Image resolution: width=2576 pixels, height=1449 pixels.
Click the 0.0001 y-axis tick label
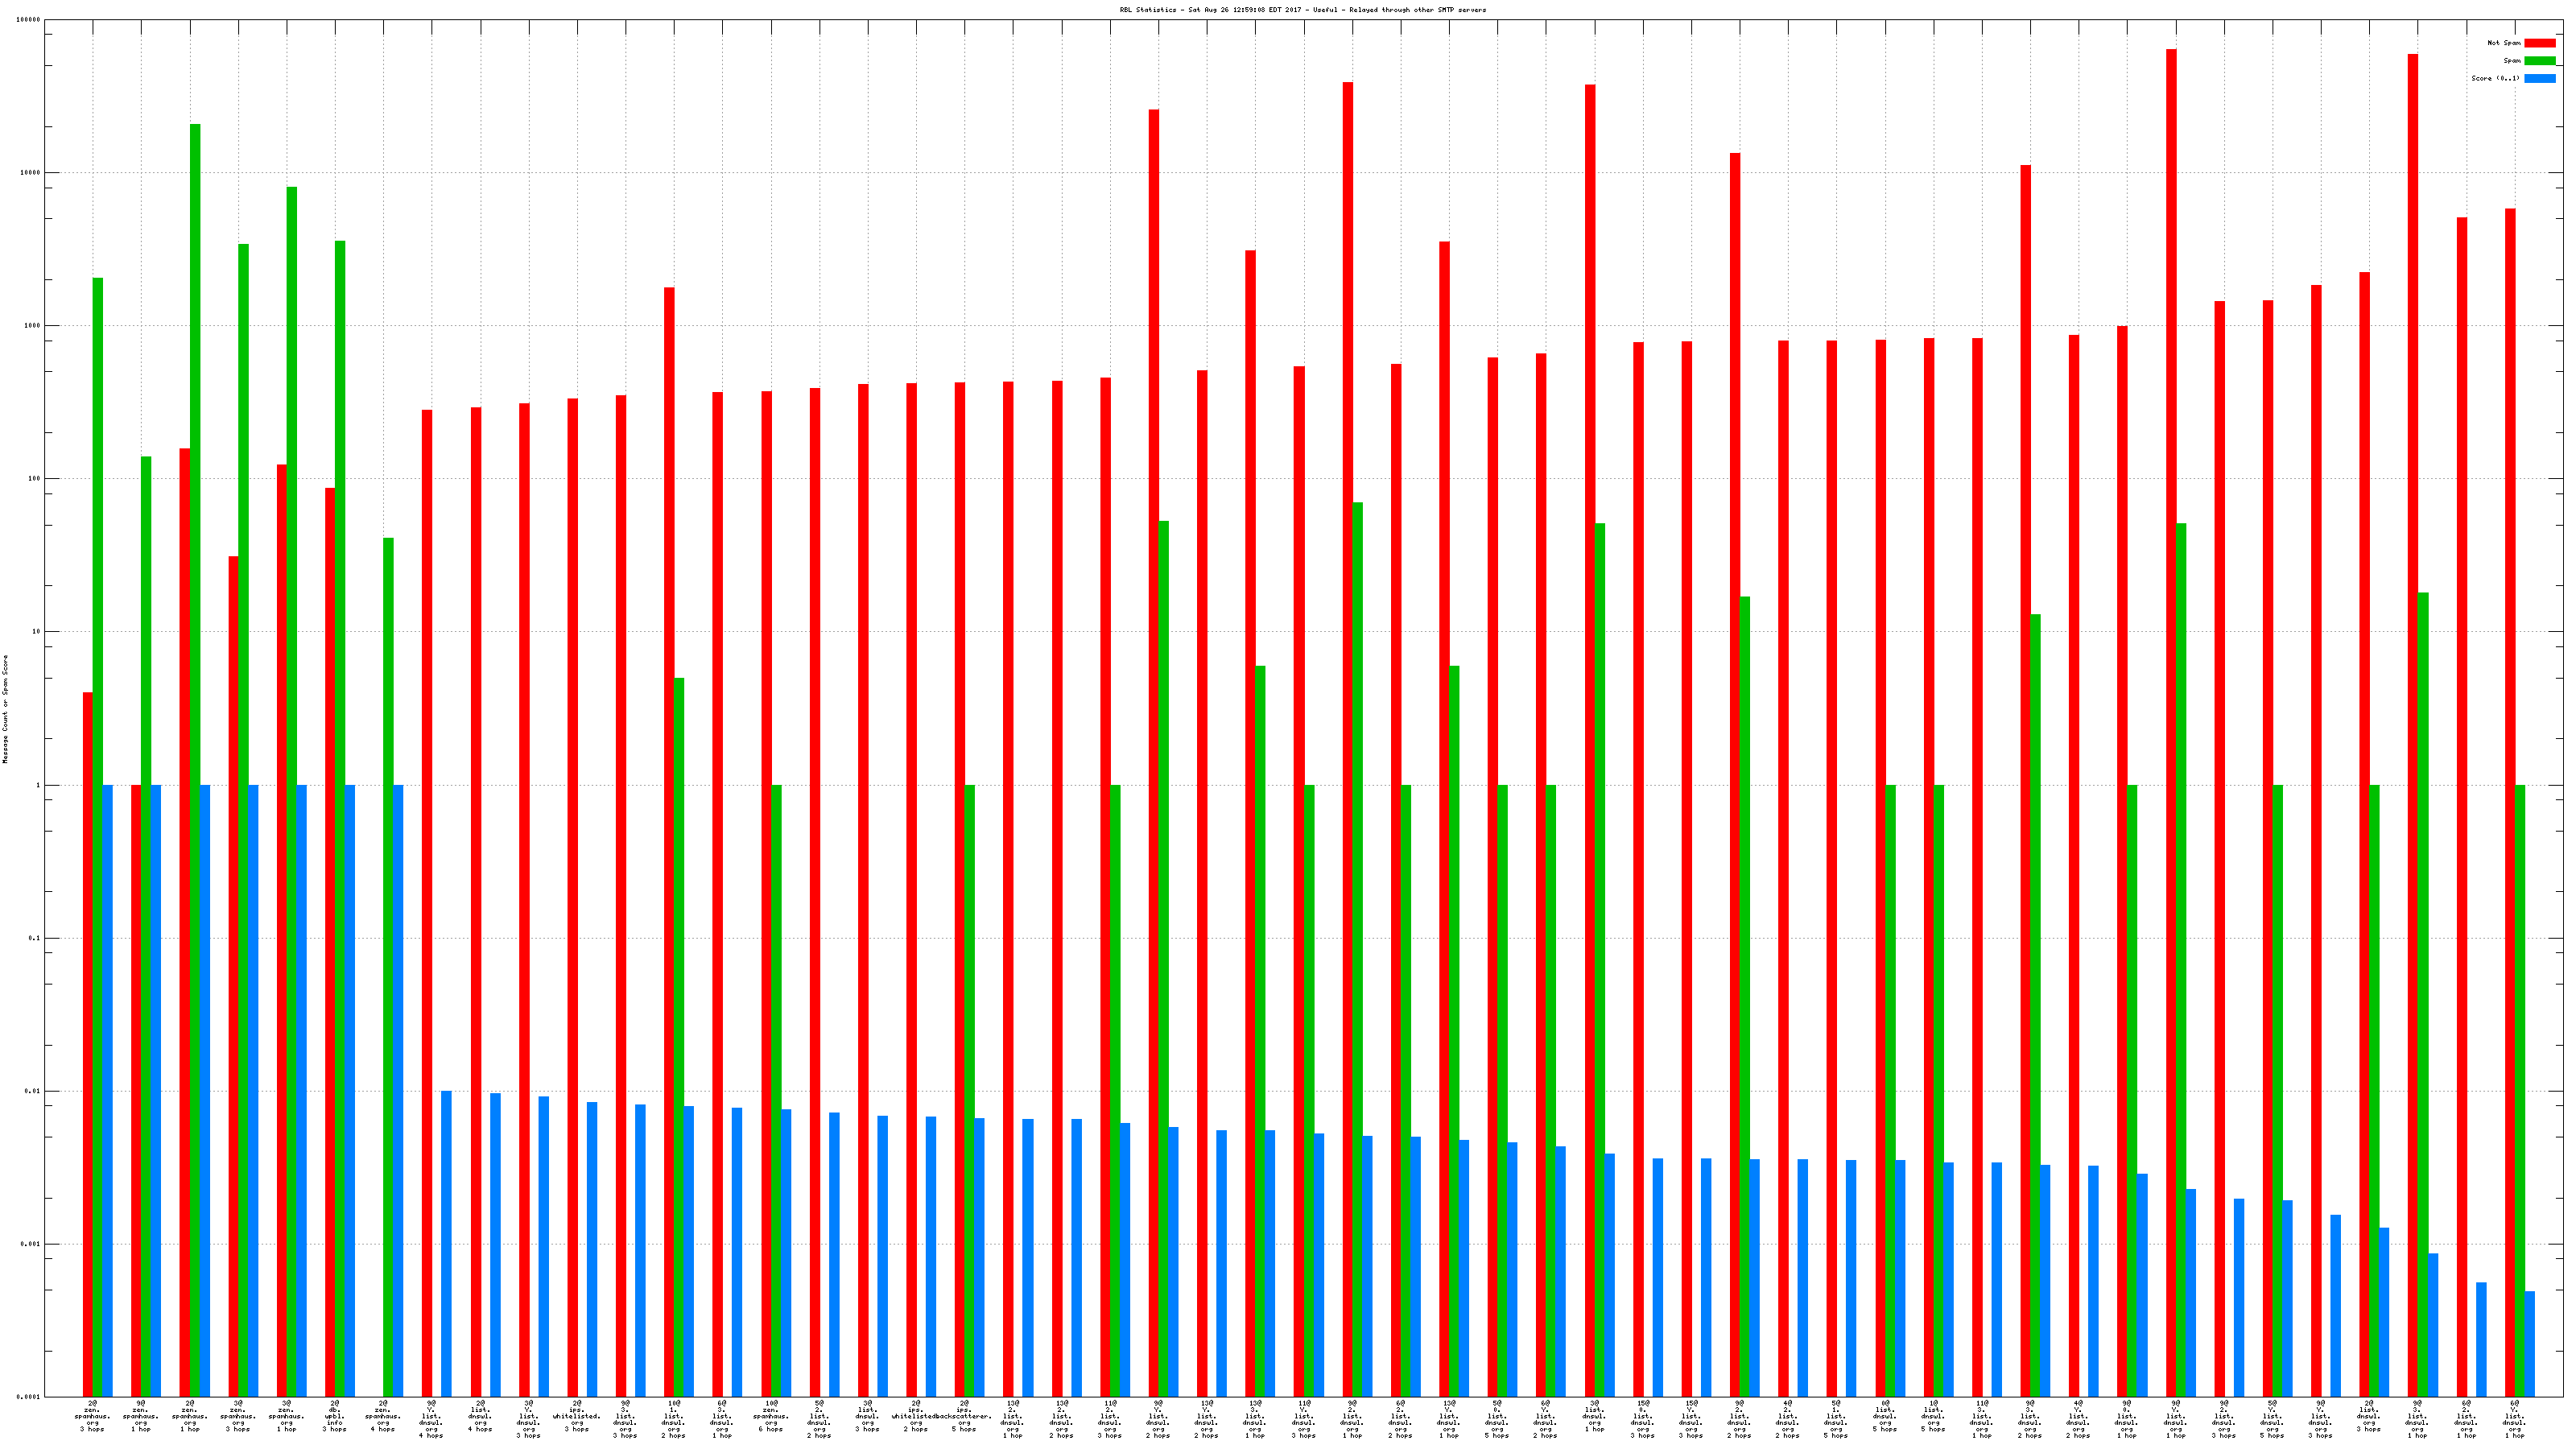(30, 1397)
